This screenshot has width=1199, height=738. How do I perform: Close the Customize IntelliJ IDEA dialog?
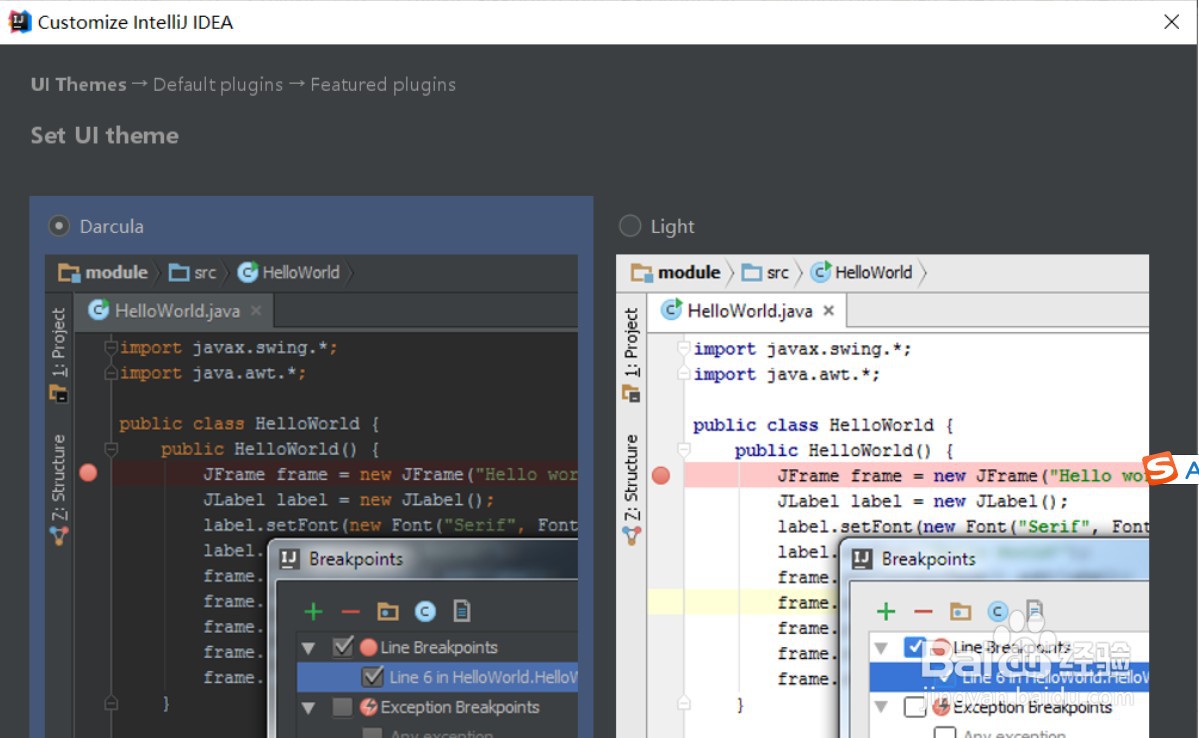pyautogui.click(x=1171, y=22)
